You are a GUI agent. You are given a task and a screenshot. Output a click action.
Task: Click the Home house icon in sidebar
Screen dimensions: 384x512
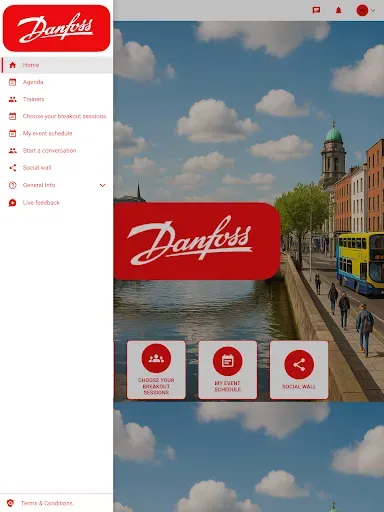tap(13, 65)
